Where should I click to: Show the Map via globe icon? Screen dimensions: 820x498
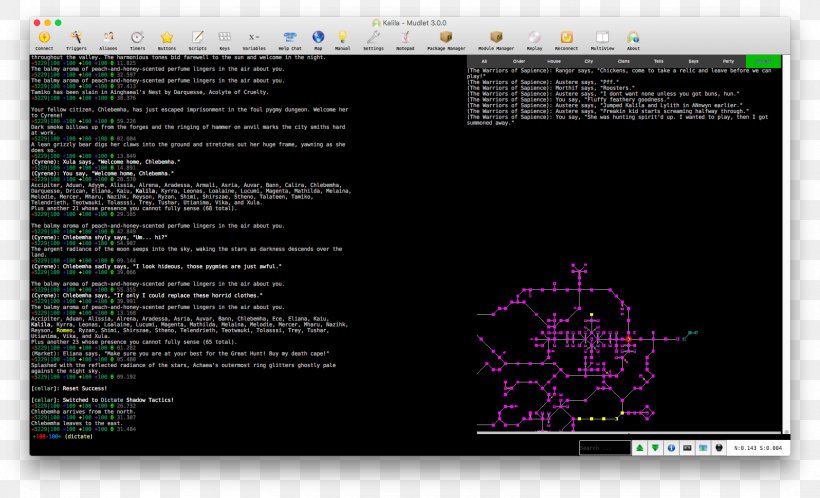pyautogui.click(x=318, y=40)
